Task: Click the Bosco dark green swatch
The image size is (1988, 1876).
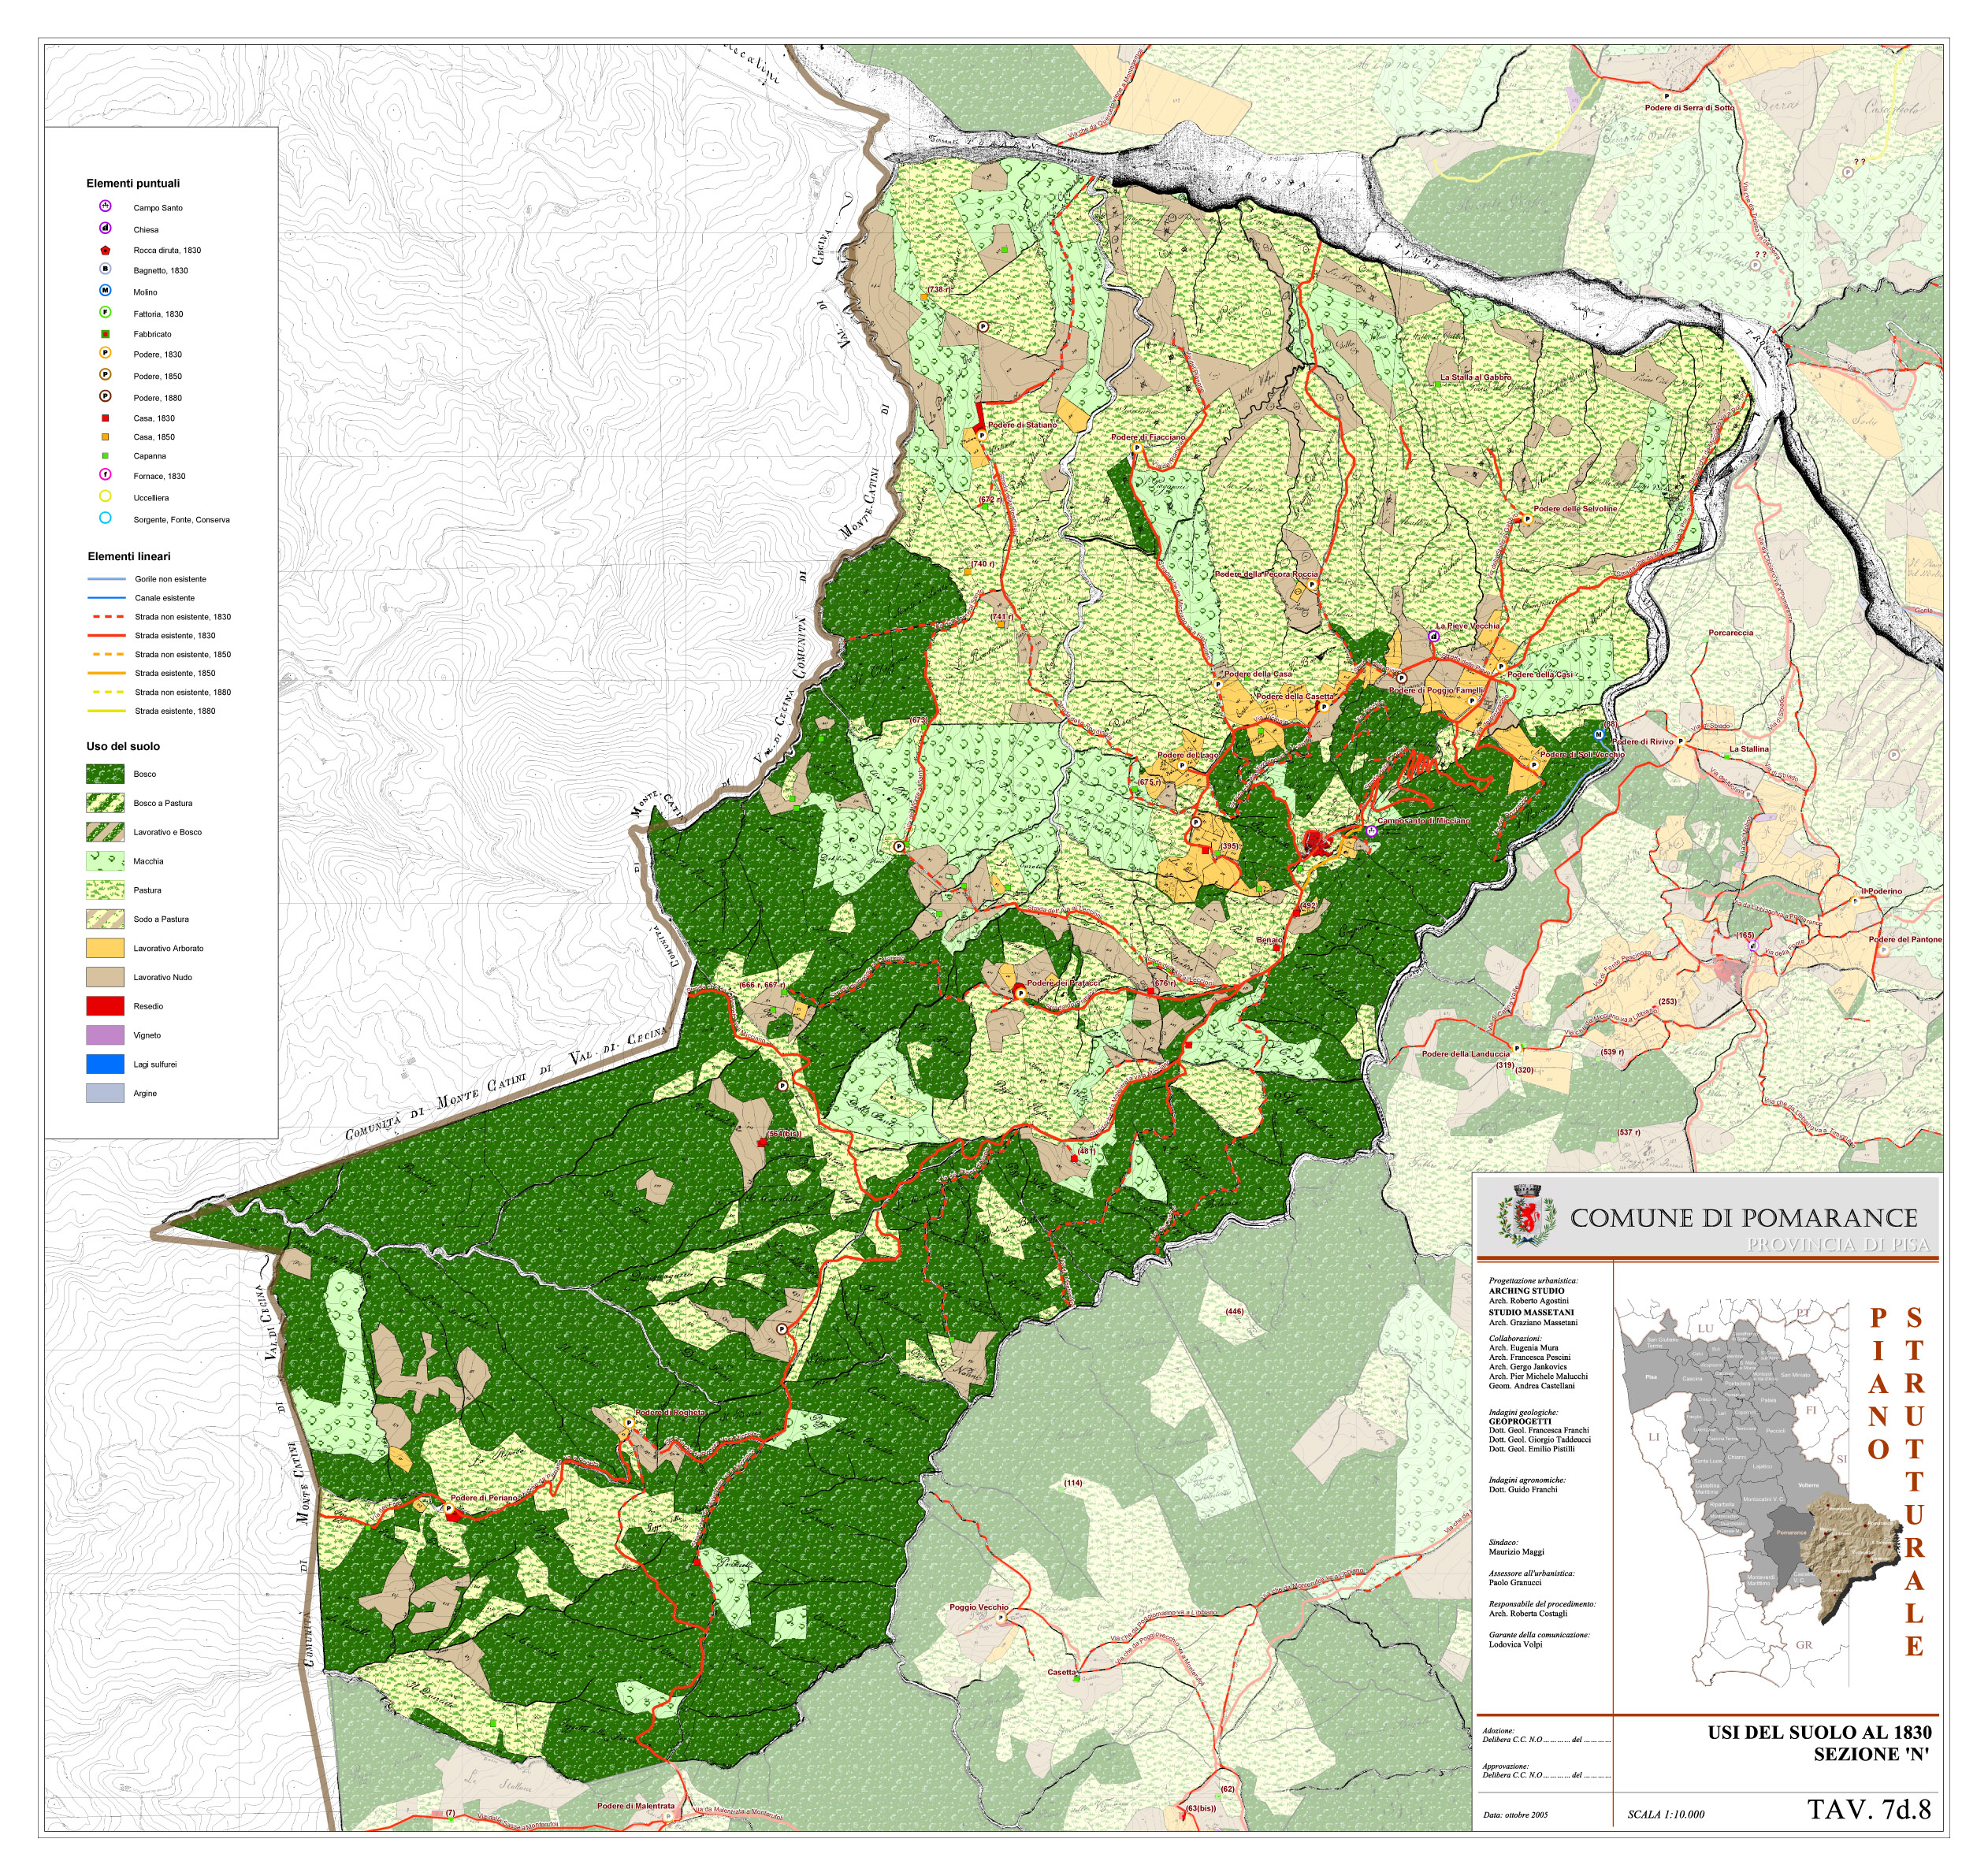Action: pos(105,774)
